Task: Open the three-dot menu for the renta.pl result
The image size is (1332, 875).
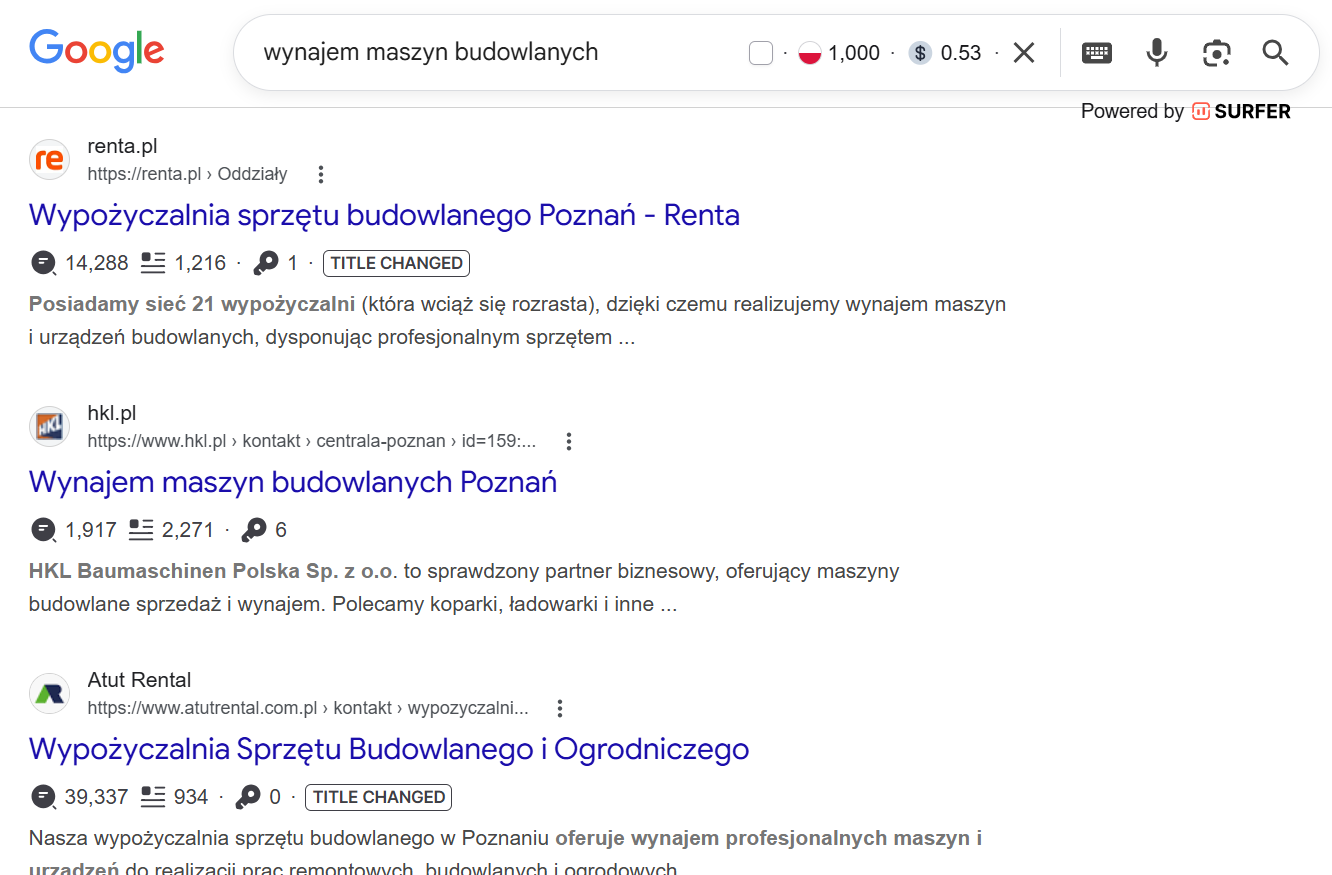Action: 320,173
